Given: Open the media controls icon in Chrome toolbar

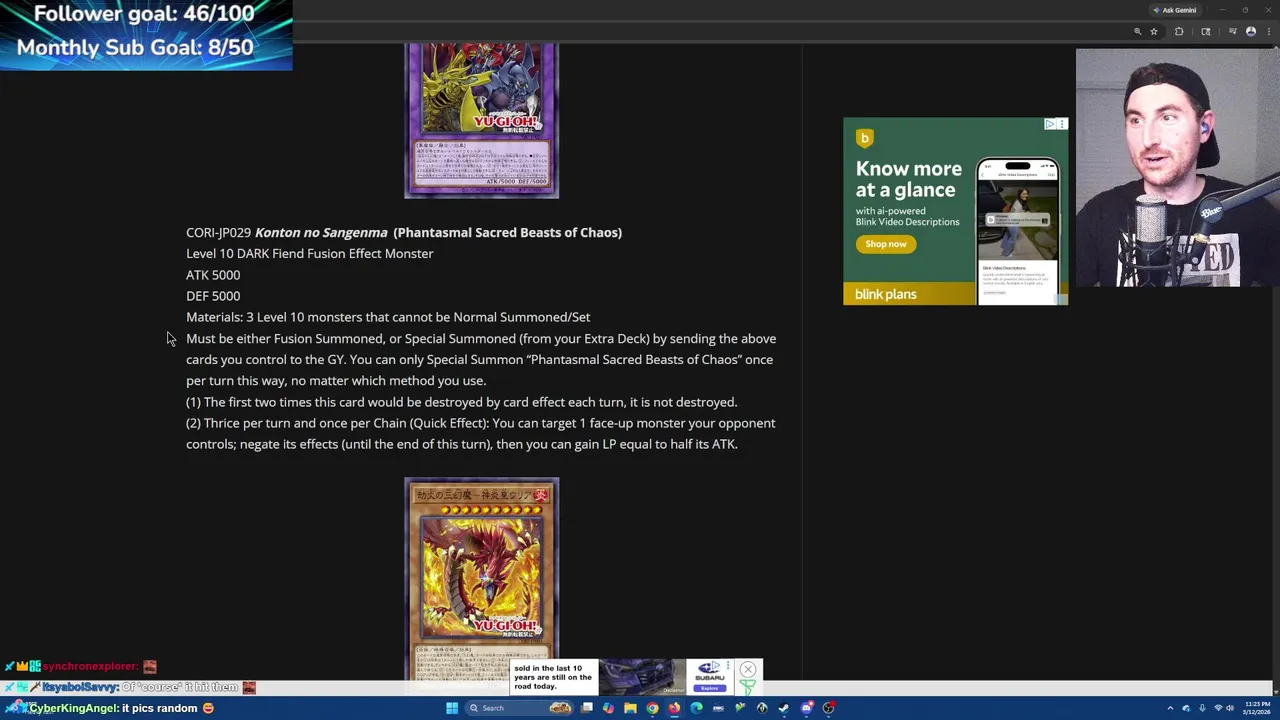Looking at the screenshot, I should 1233,31.
